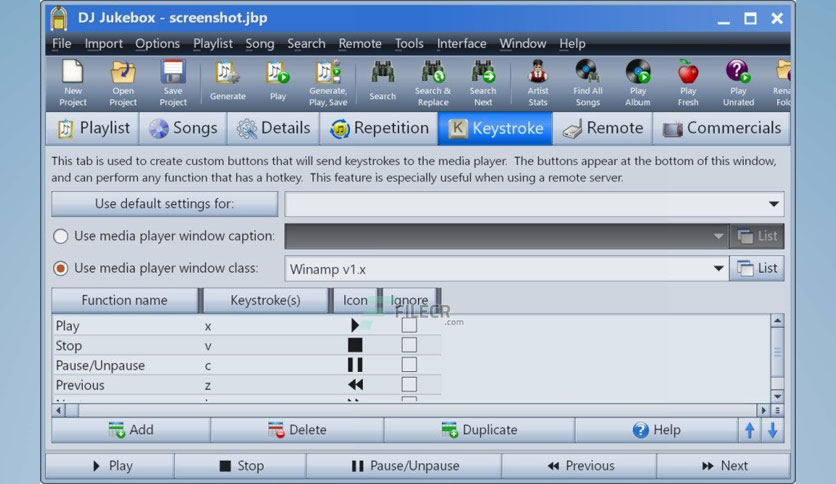The width and height of the screenshot is (836, 484).
Task: Switch to the Commercials tab
Action: tap(721, 128)
